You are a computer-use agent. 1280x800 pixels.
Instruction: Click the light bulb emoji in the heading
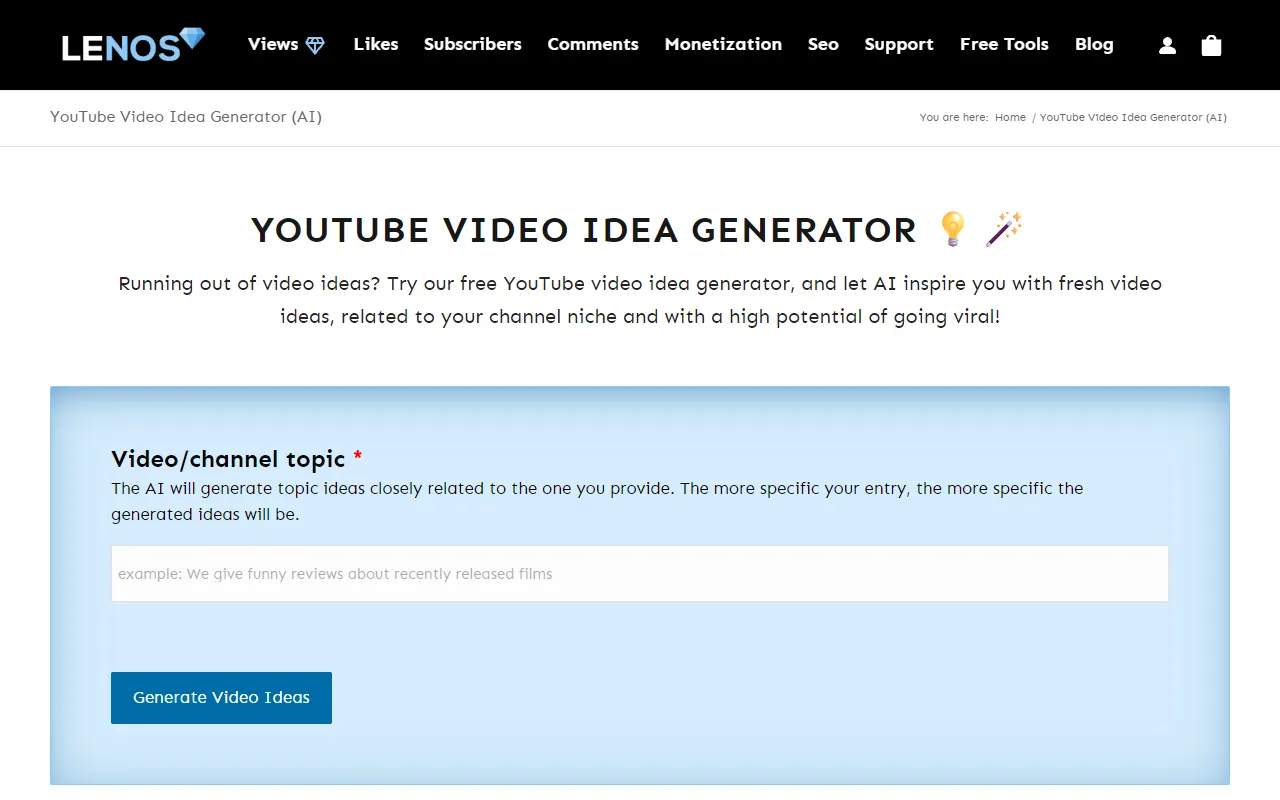coord(953,229)
